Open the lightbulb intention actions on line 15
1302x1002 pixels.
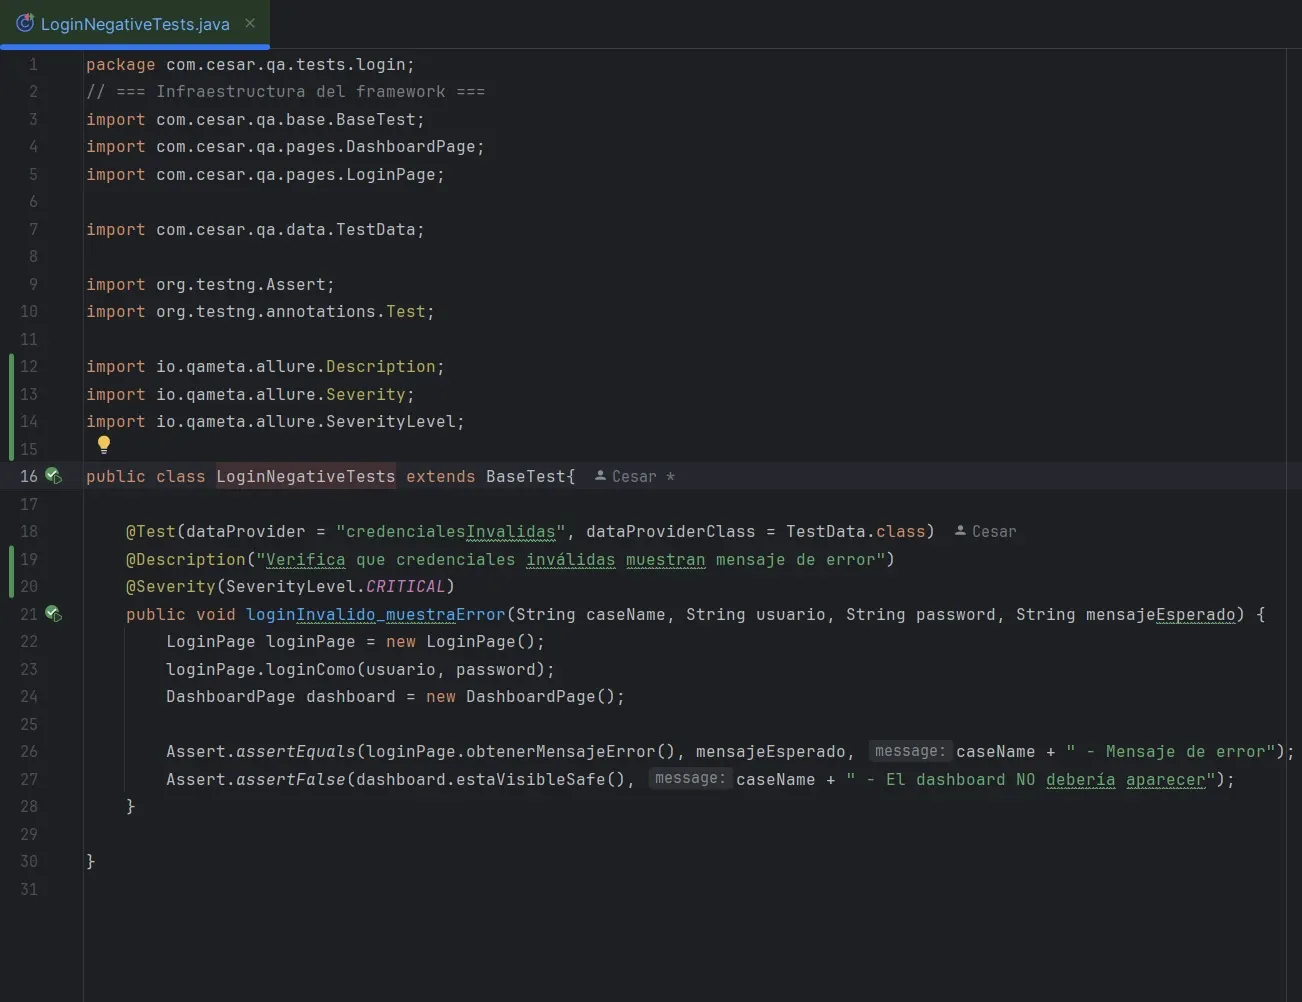coord(104,443)
